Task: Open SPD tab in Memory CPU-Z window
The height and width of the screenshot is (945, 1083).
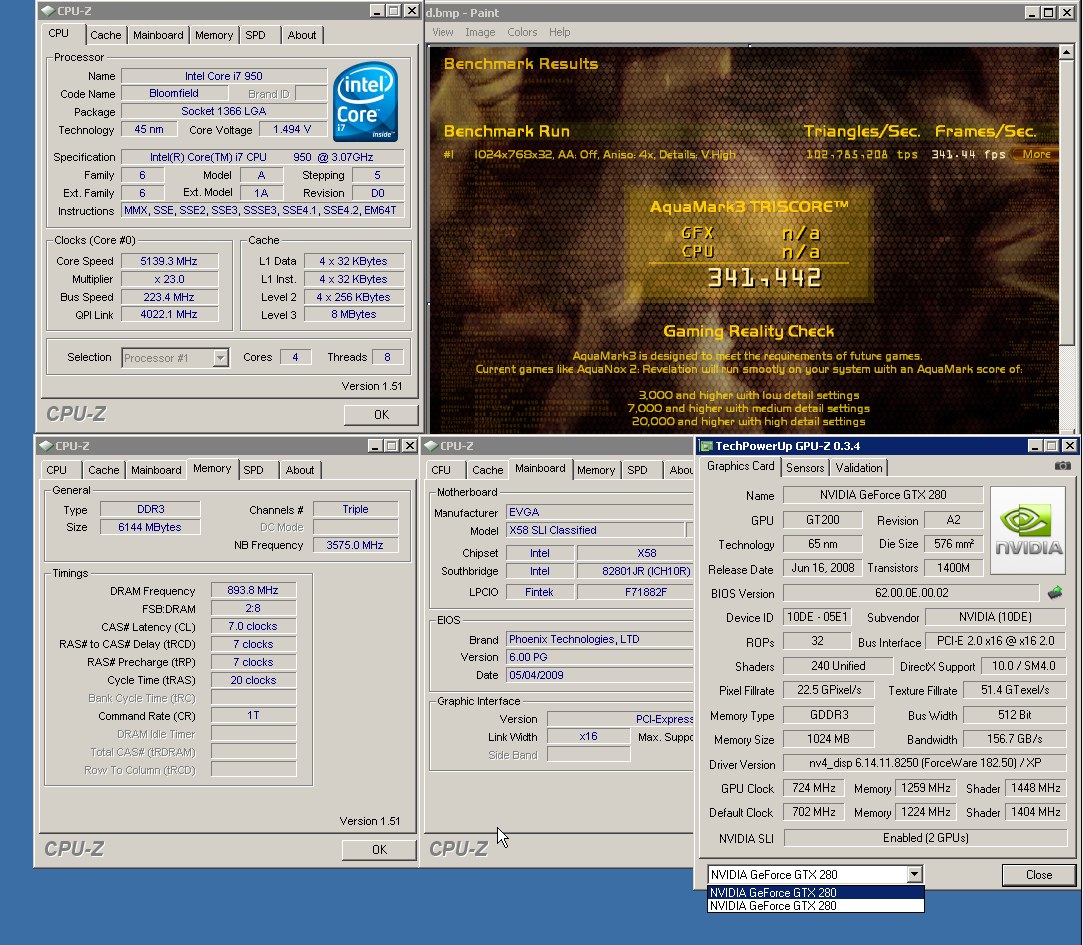Action: coord(253,470)
